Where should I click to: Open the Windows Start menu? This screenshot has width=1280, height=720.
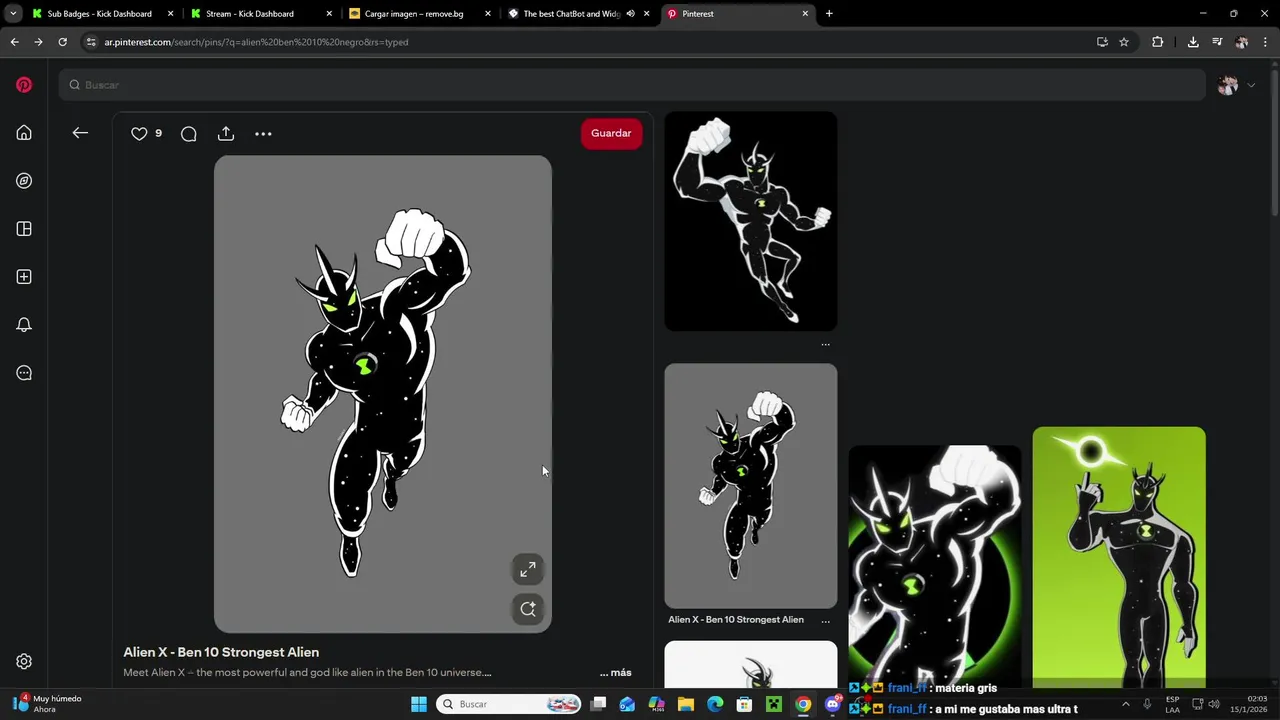pyautogui.click(x=419, y=704)
